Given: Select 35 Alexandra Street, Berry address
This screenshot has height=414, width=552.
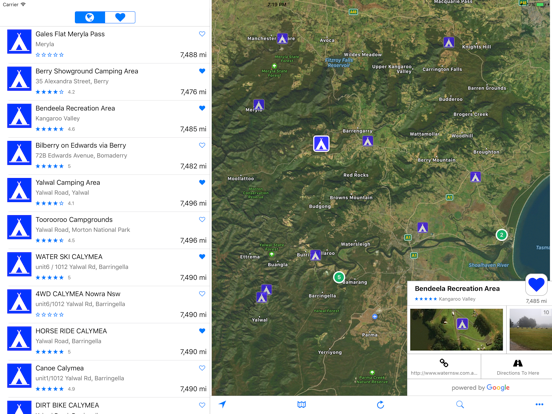Looking at the screenshot, I should pyautogui.click(x=72, y=81).
